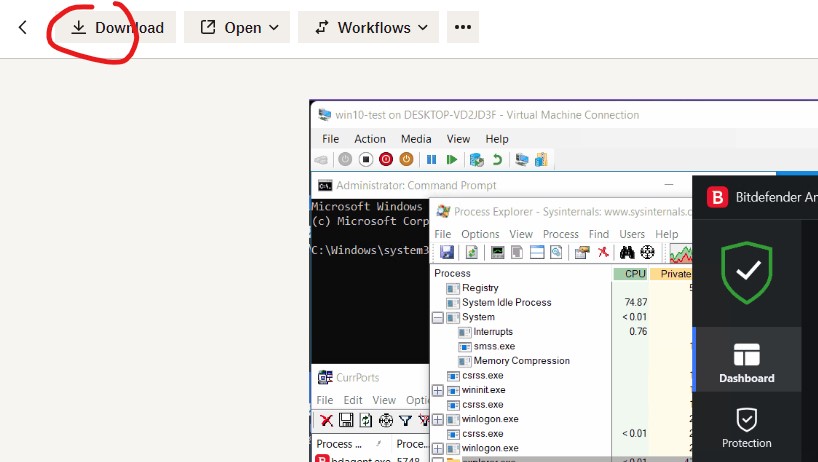Open the Bitdefender Dashboard tab
The image size is (818, 462).
coord(747,362)
